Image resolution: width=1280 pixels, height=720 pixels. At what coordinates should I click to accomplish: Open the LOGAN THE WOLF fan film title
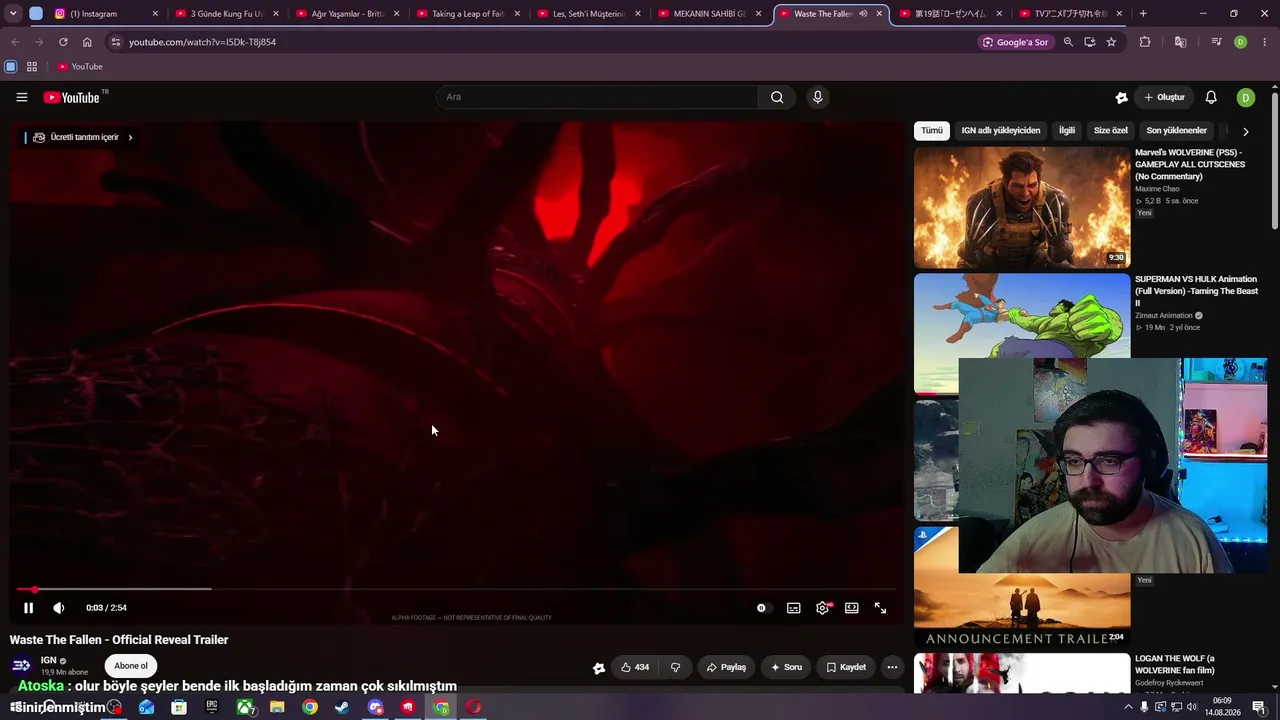1175,665
